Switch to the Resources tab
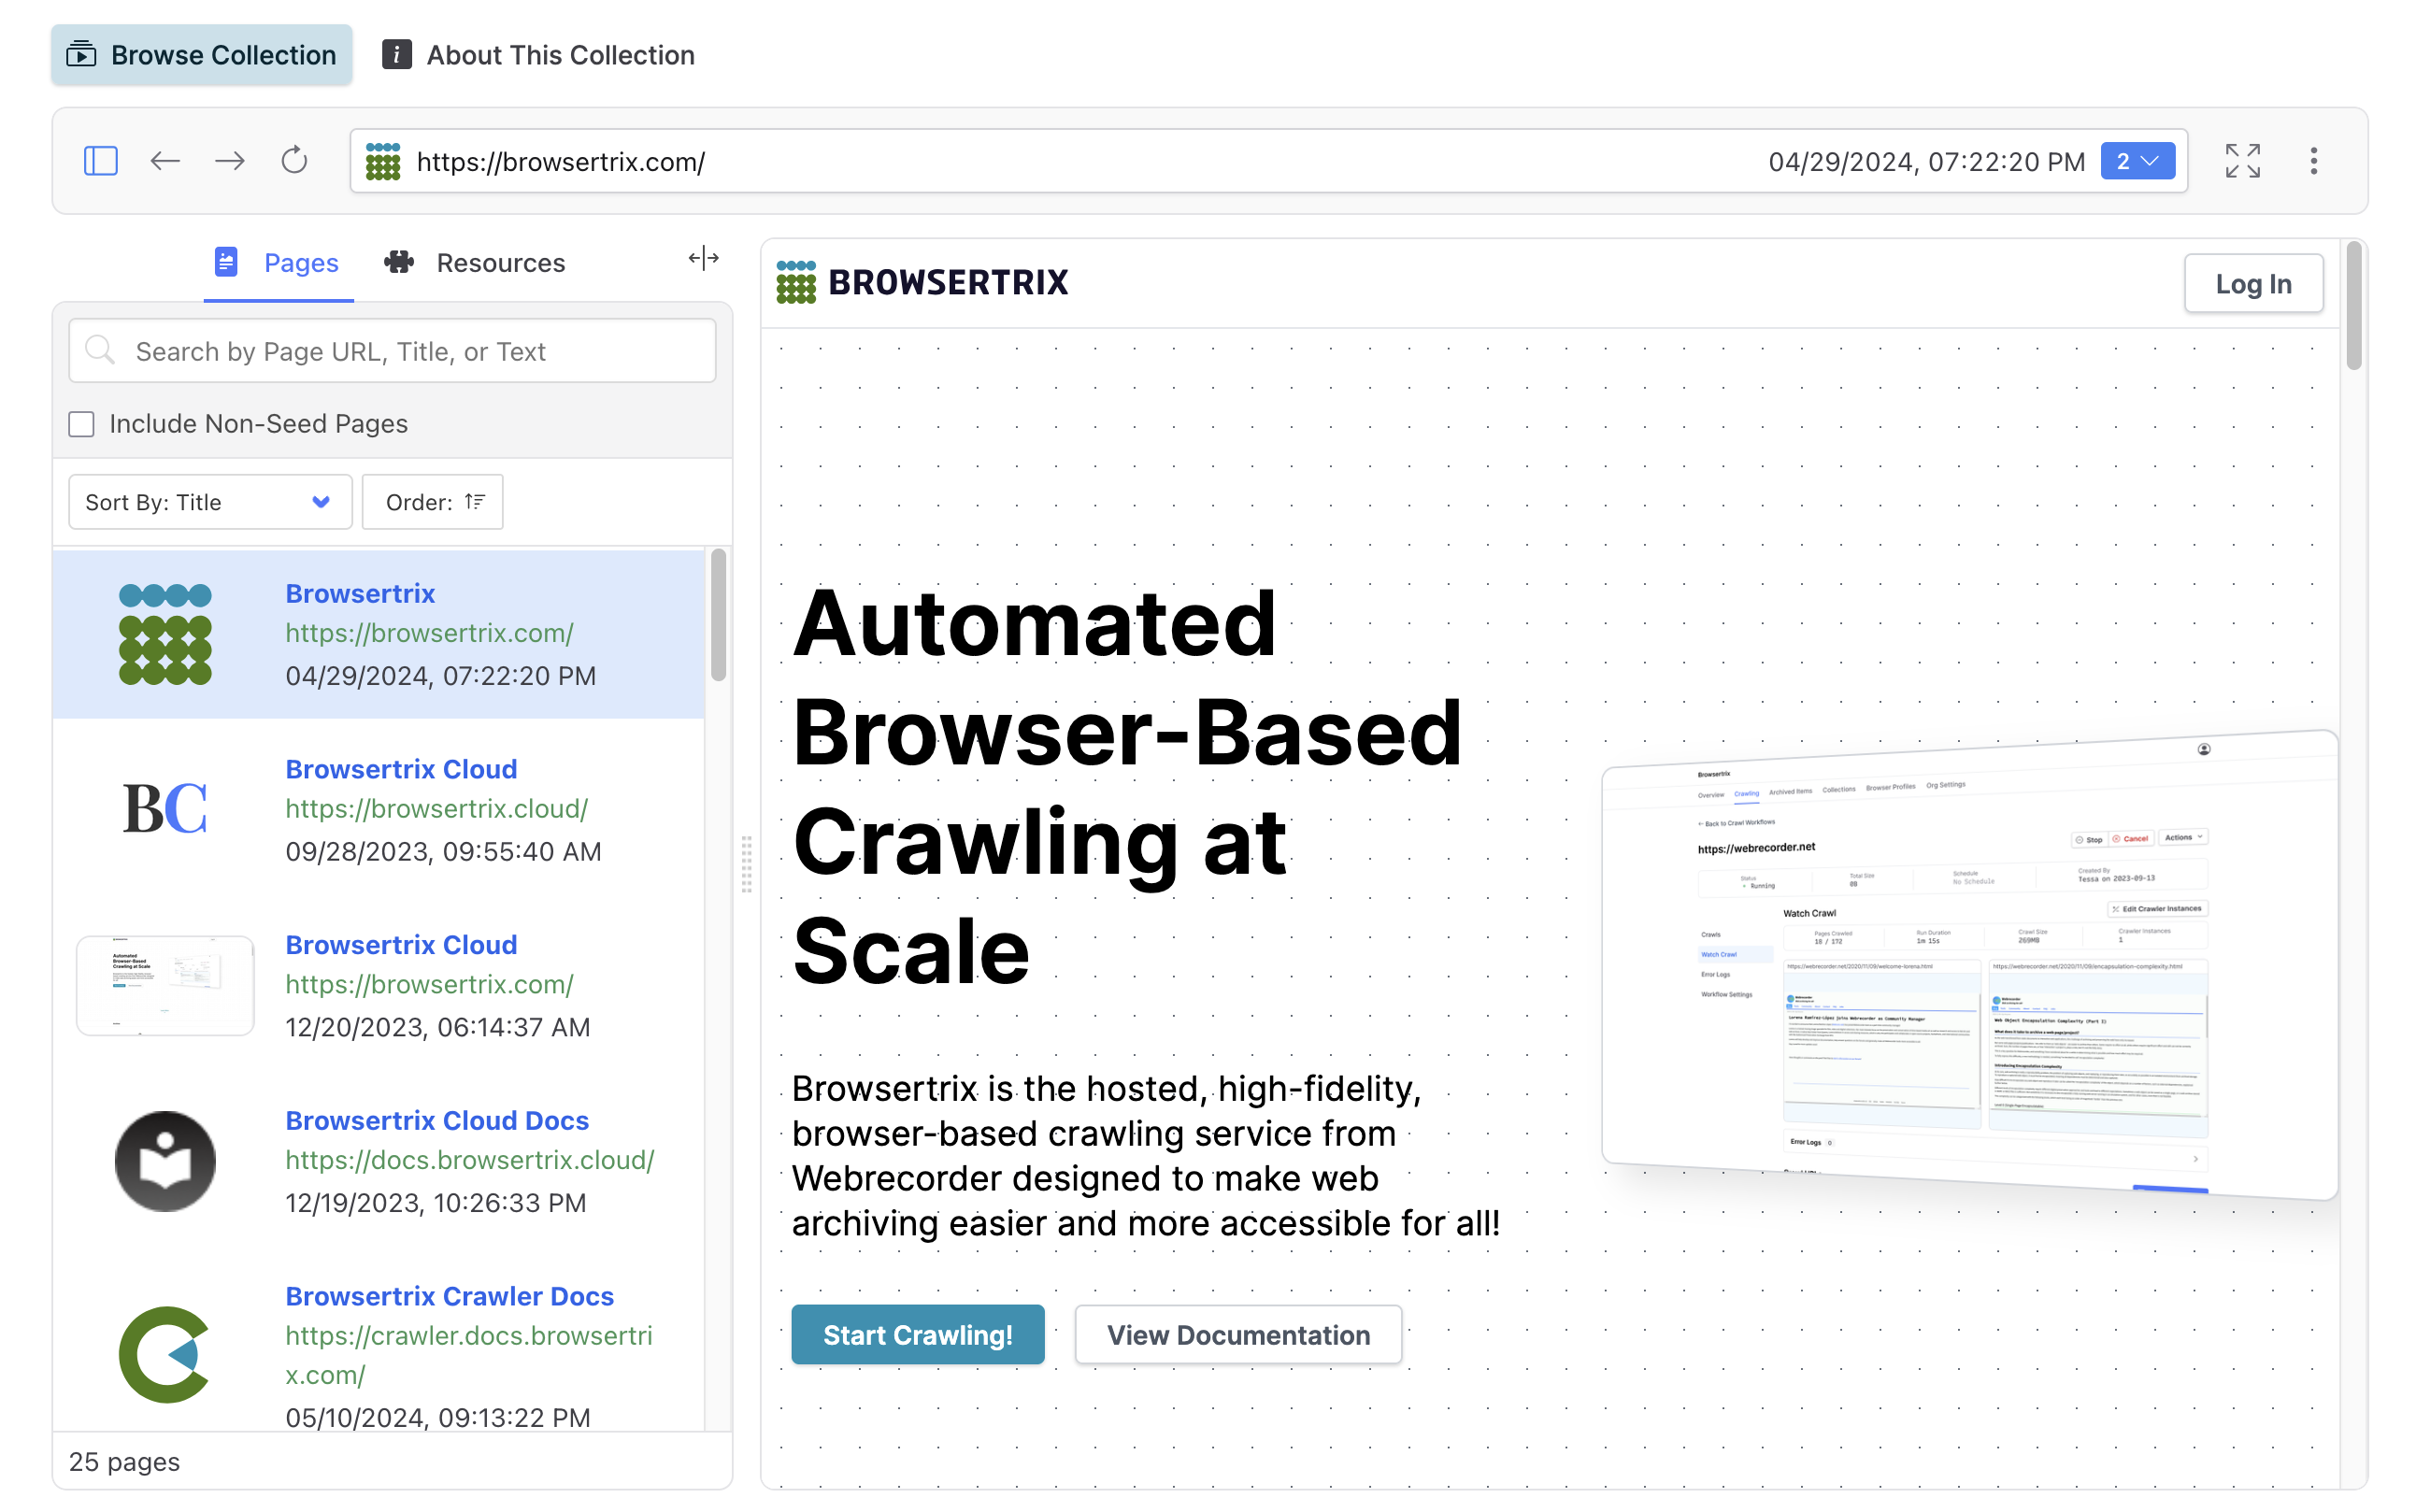 pyautogui.click(x=474, y=262)
